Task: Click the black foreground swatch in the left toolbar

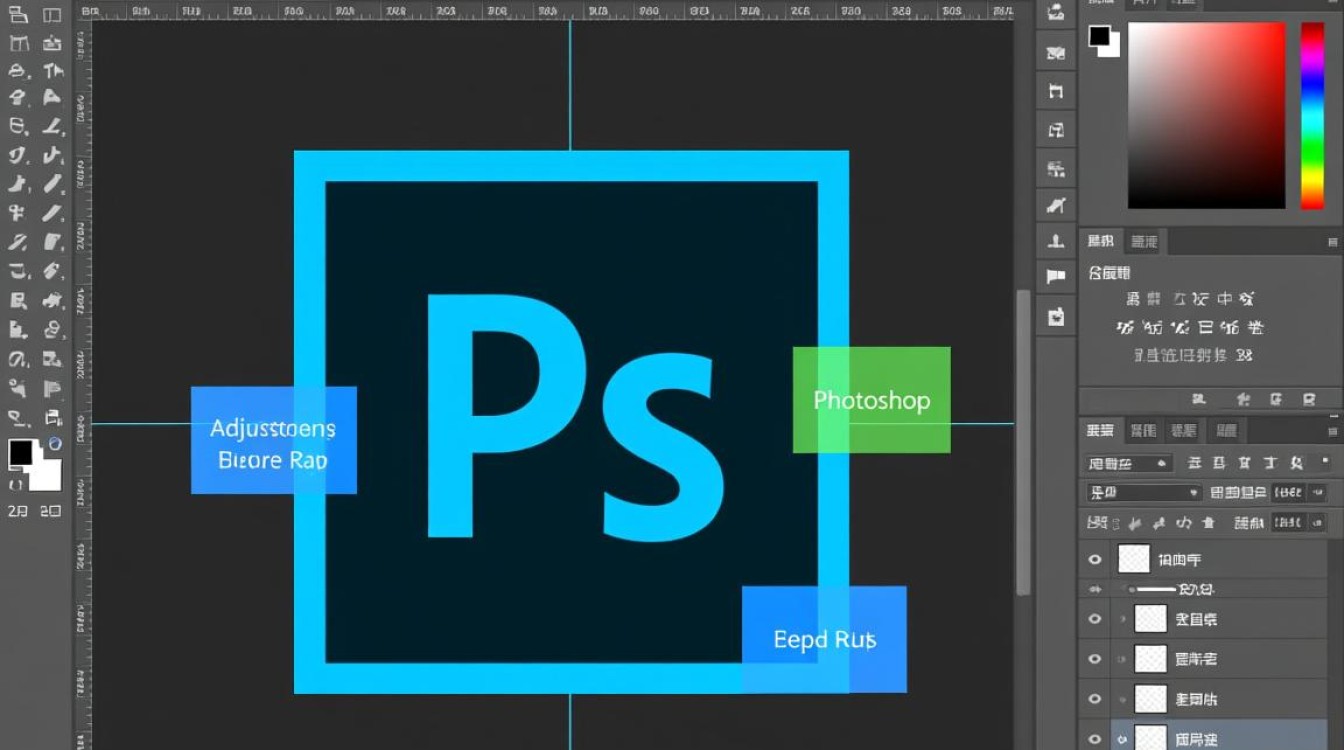Action: click(21, 454)
